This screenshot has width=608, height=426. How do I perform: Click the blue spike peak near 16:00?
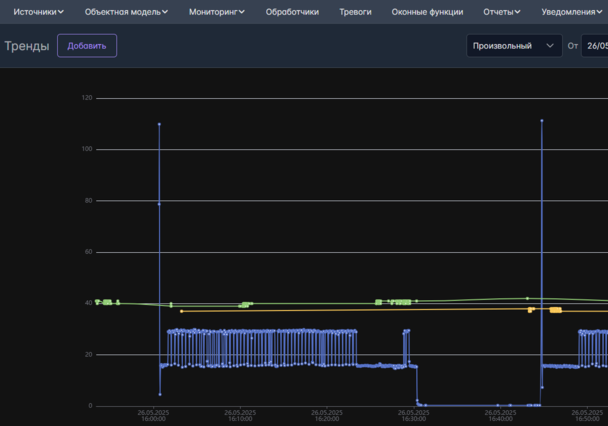point(159,124)
